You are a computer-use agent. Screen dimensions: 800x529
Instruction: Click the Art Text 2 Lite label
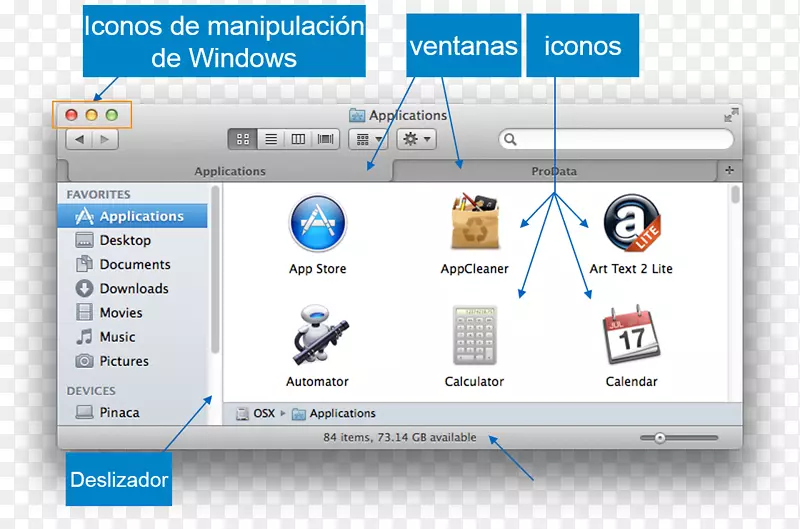[631, 269]
